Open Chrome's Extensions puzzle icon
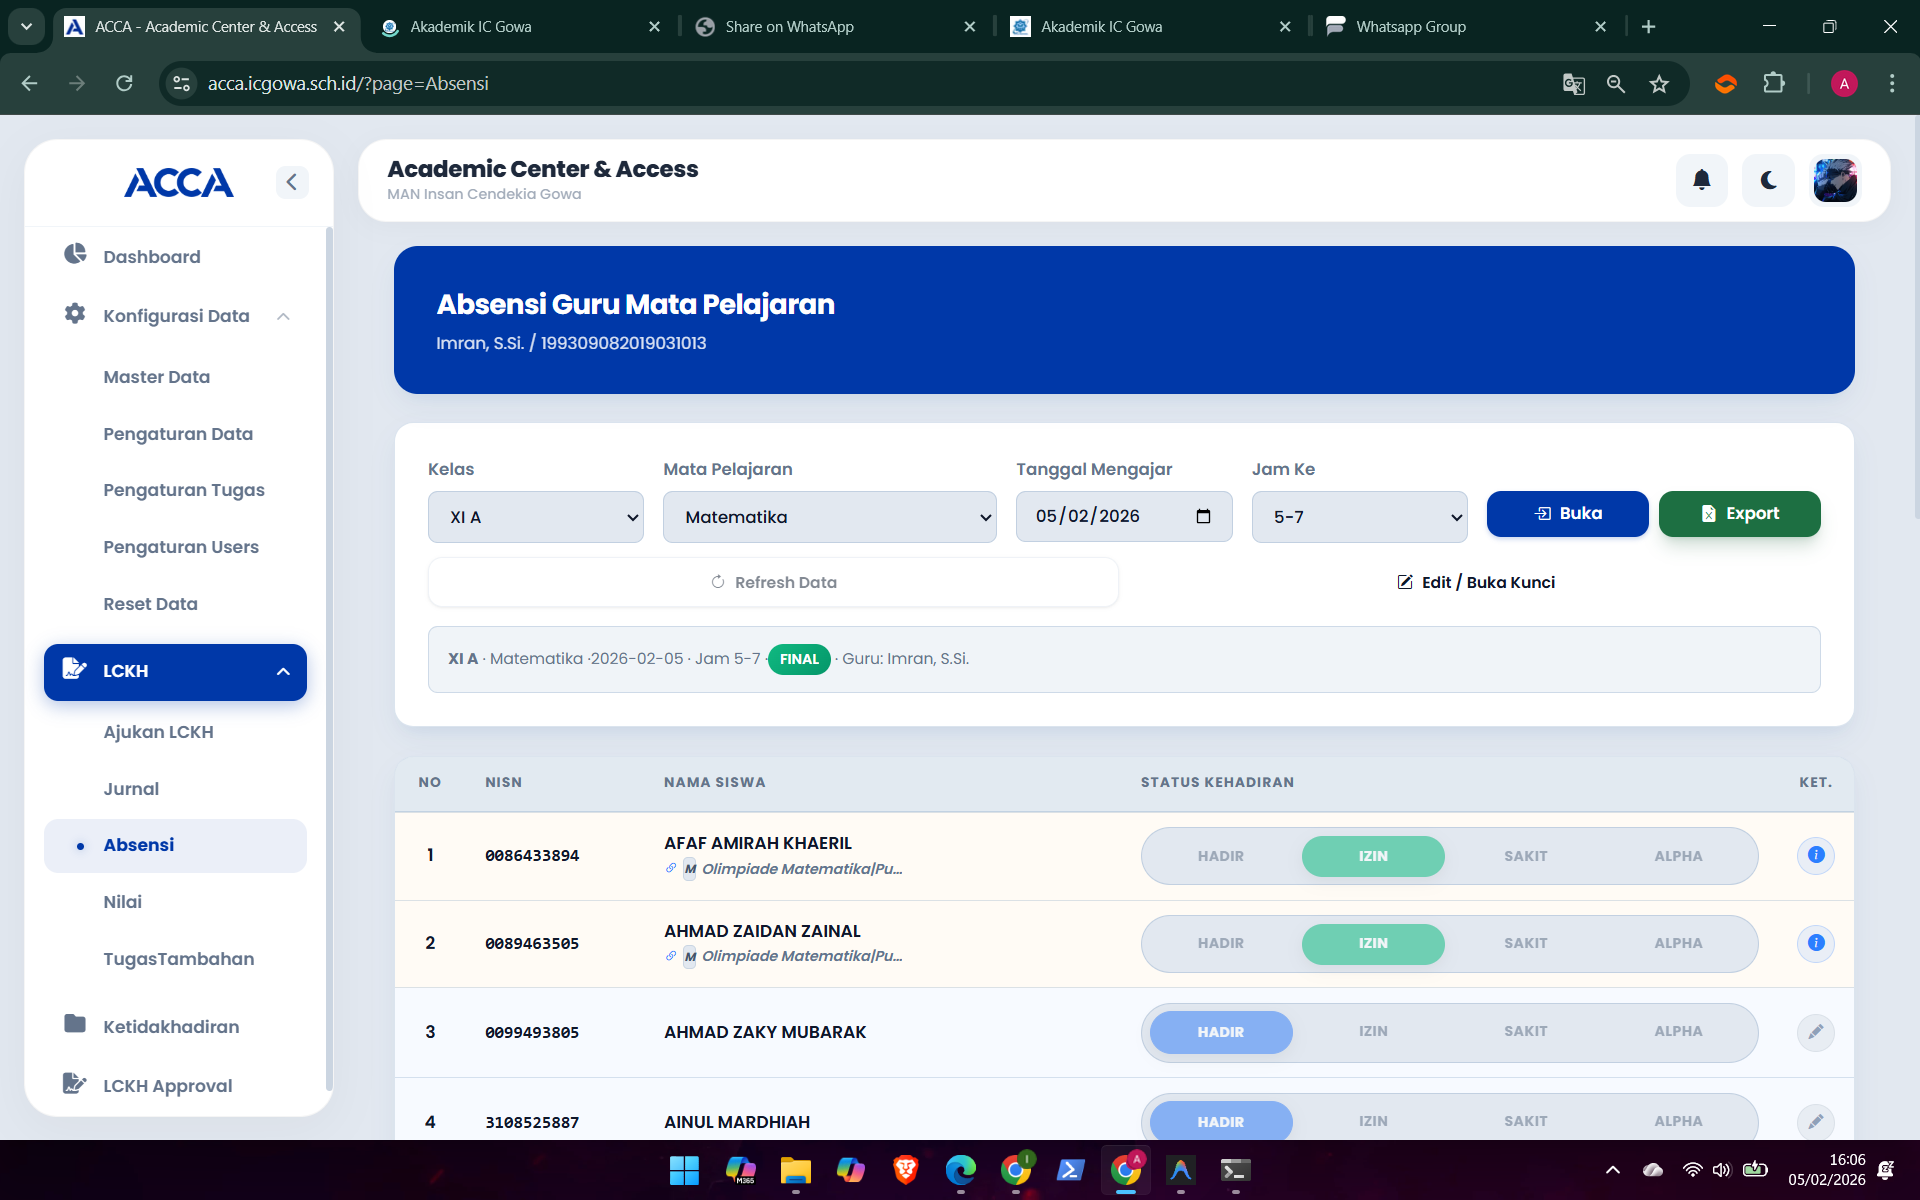This screenshot has height=1200, width=1920. tap(1774, 83)
